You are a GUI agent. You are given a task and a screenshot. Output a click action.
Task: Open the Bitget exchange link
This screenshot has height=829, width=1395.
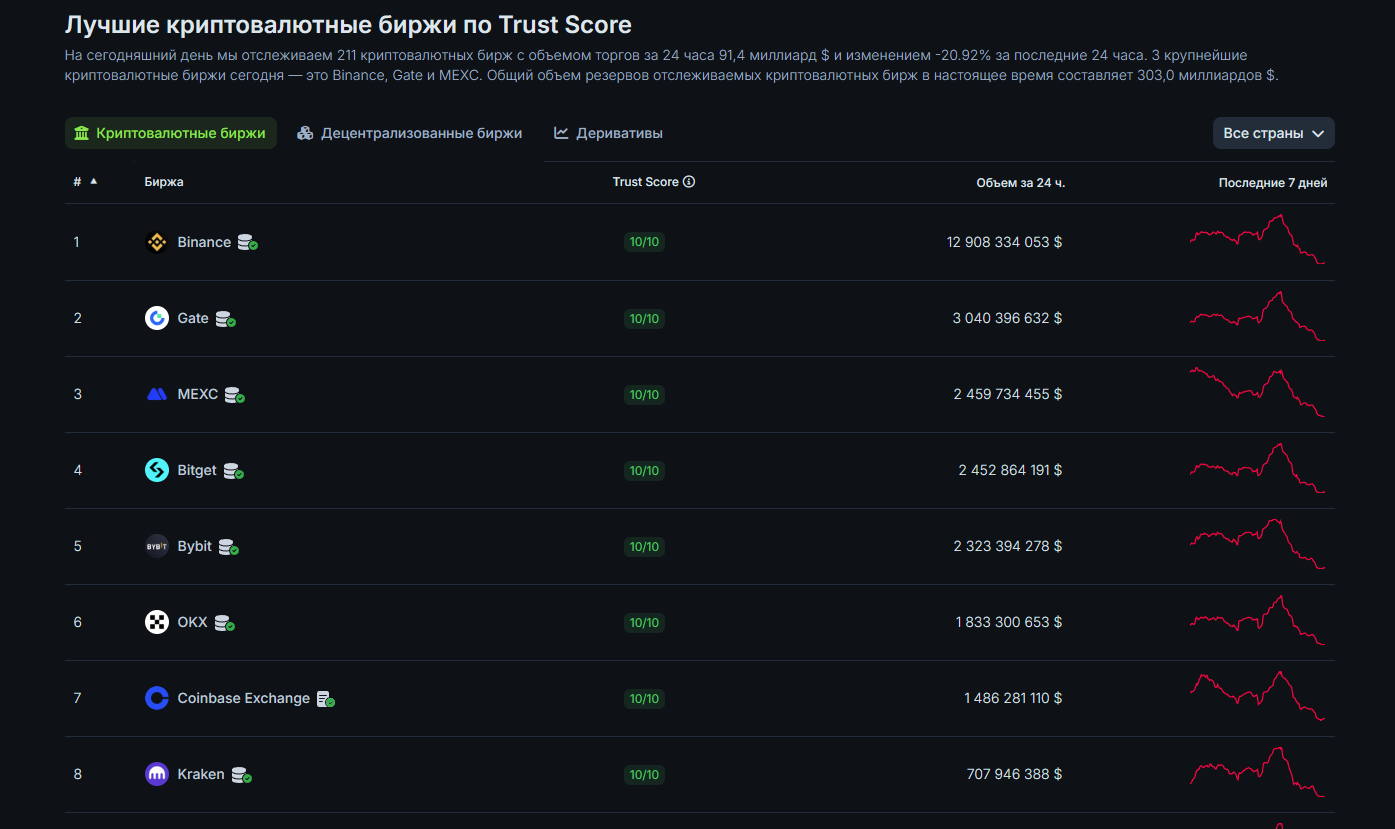pyautogui.click(x=197, y=470)
